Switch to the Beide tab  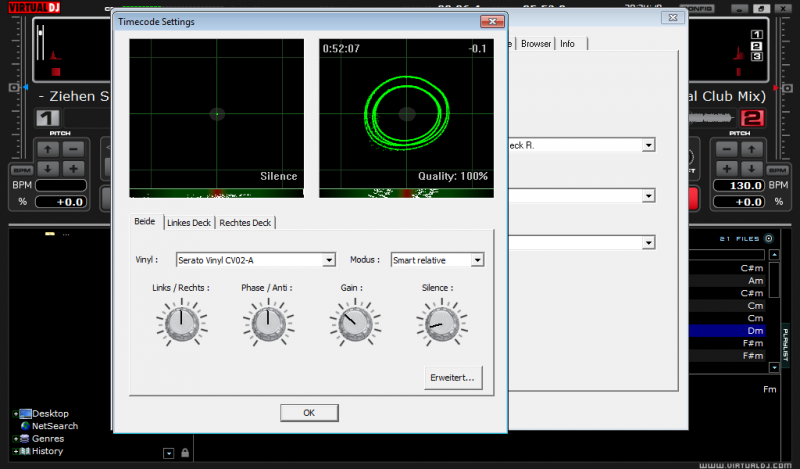coord(145,221)
